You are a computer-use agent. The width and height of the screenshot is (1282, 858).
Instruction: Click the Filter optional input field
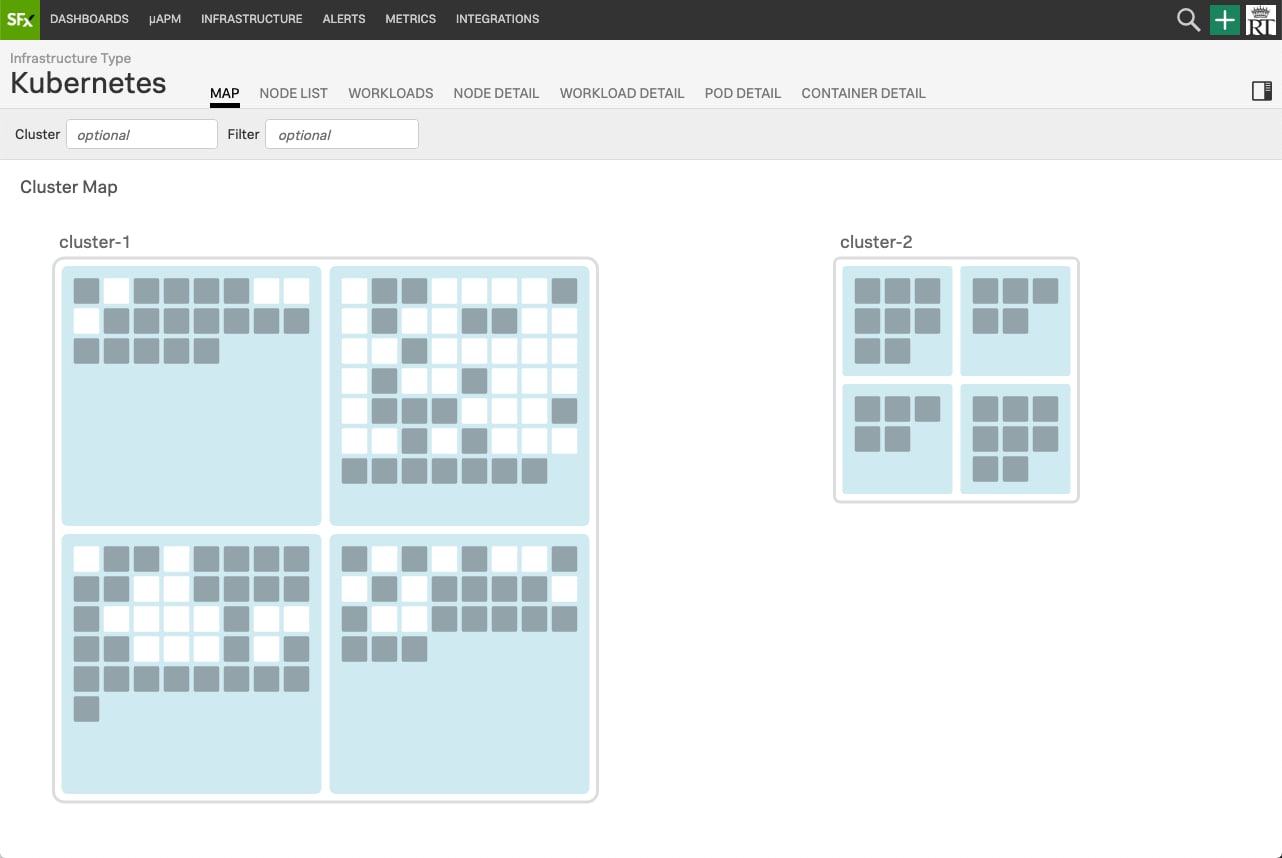pos(342,134)
